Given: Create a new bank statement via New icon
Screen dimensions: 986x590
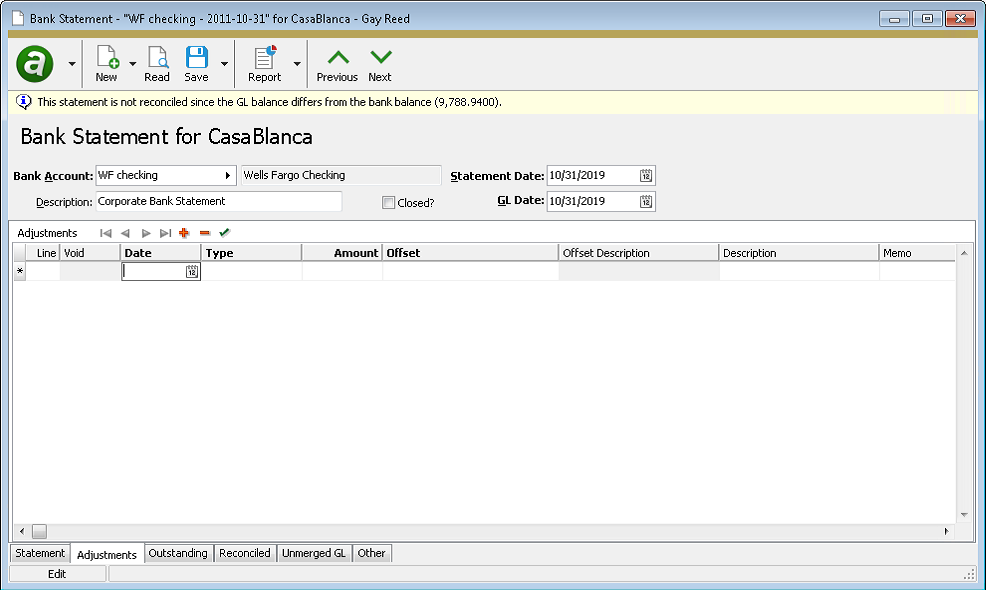Looking at the screenshot, I should click(x=104, y=58).
